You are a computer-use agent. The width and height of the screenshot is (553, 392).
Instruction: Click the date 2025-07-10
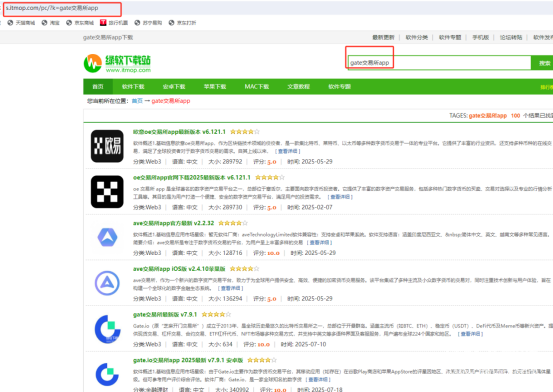(x=310, y=344)
